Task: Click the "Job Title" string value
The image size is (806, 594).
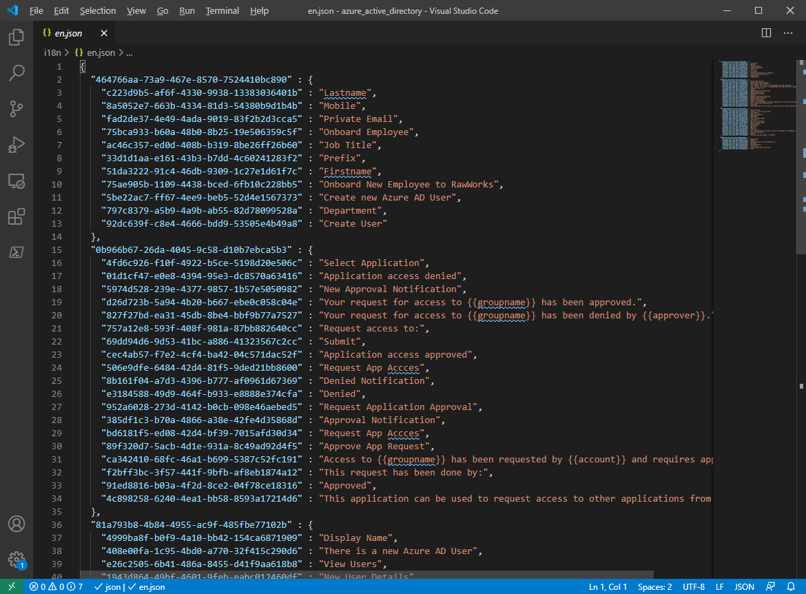Action: [x=348, y=145]
